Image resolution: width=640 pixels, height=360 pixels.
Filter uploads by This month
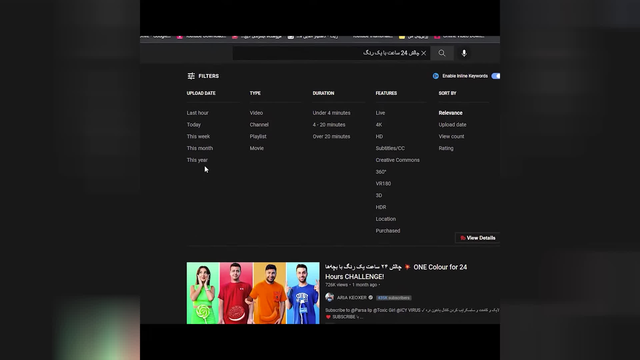pyautogui.click(x=200, y=148)
